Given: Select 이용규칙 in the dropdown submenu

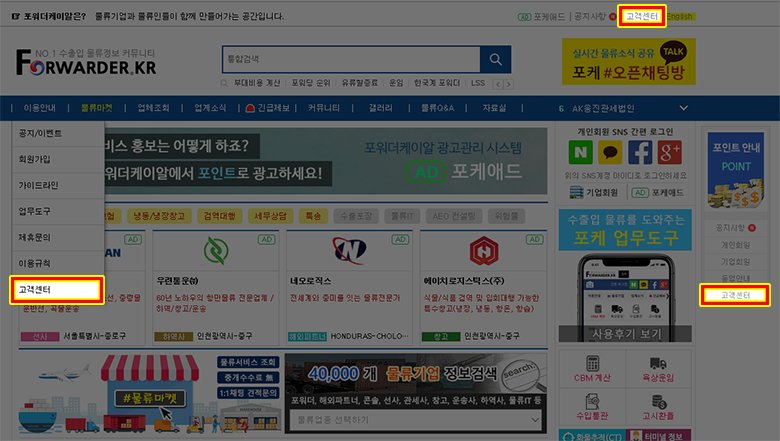Looking at the screenshot, I should [x=58, y=263].
